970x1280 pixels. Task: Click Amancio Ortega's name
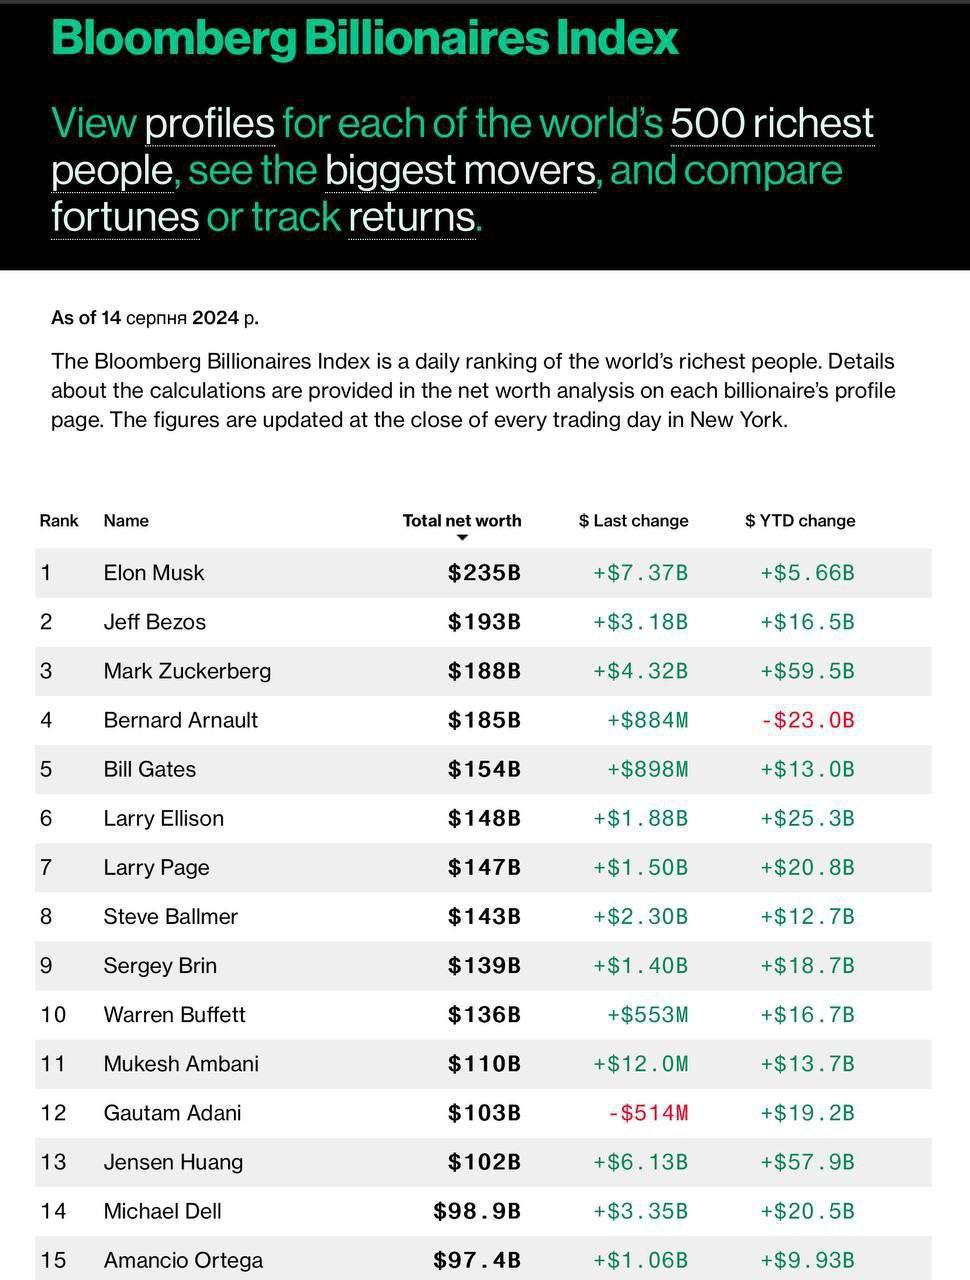click(x=183, y=1260)
